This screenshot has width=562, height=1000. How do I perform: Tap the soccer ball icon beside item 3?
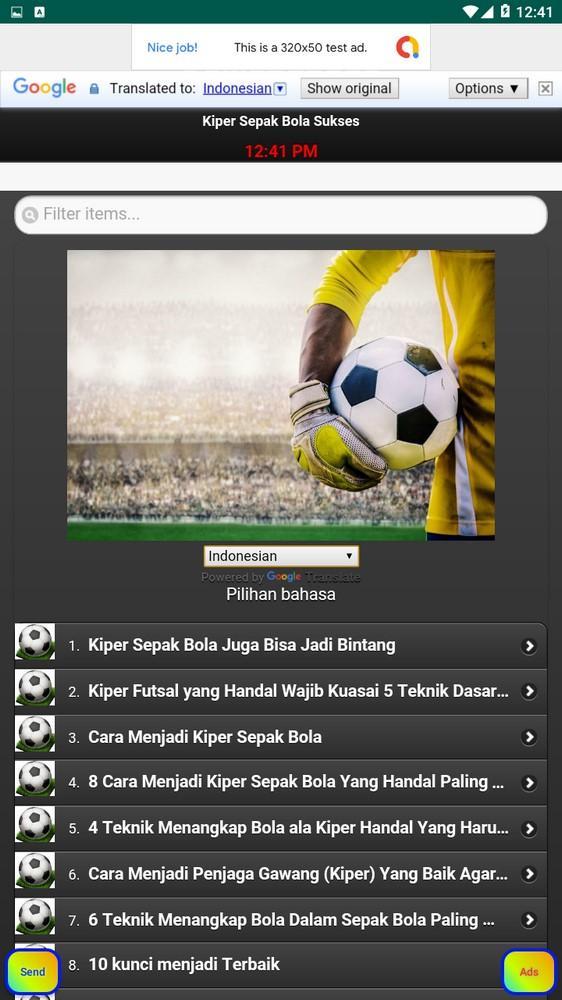tap(35, 733)
